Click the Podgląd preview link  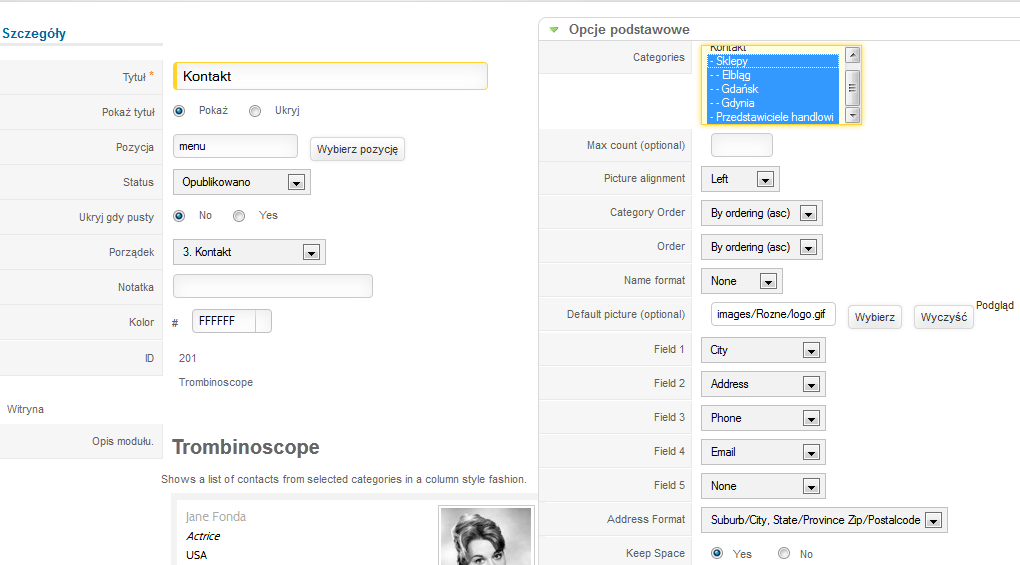[994, 306]
